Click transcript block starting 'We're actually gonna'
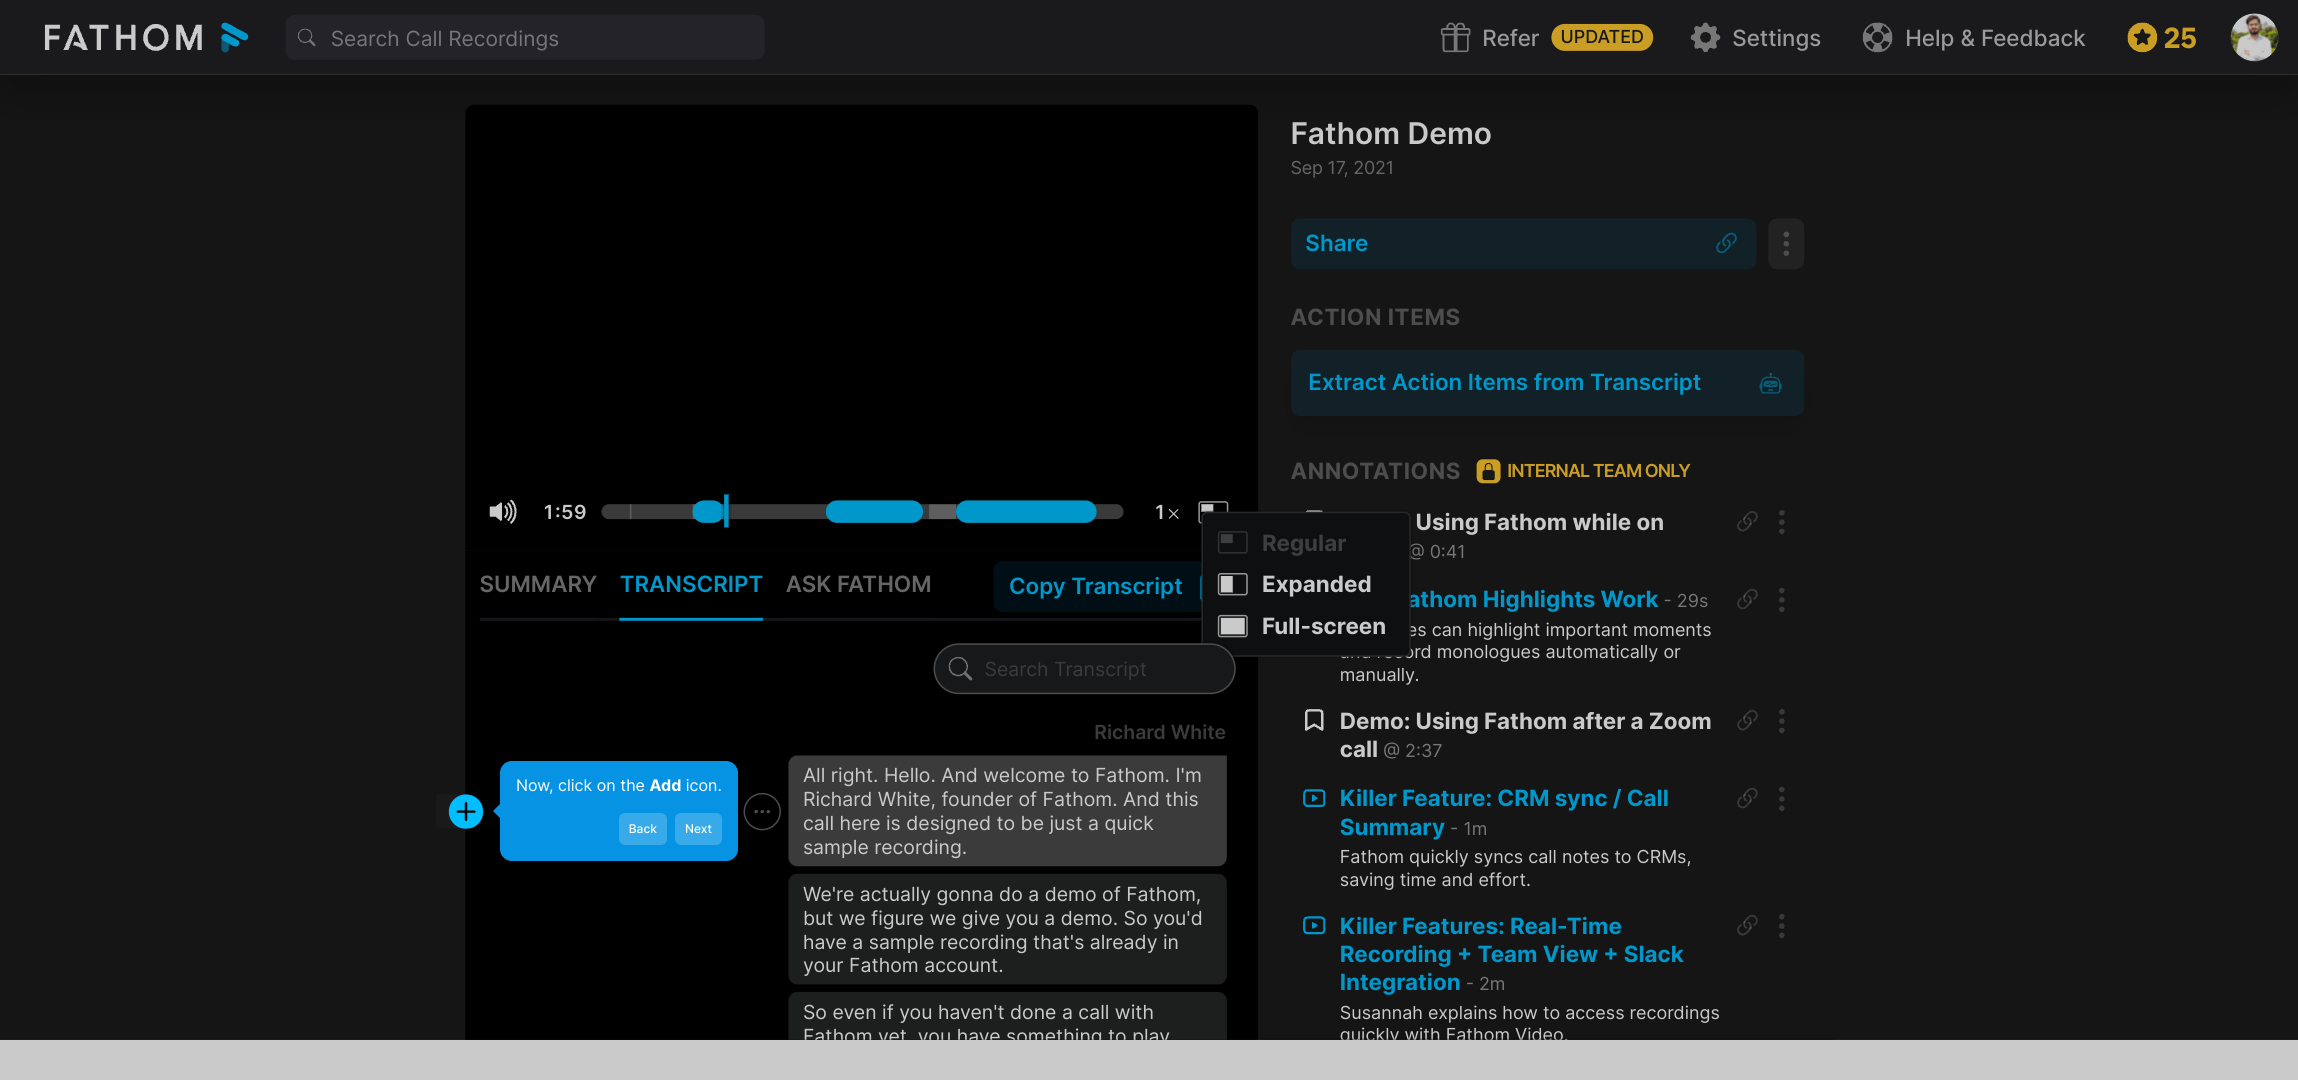The width and height of the screenshot is (2298, 1080). (1007, 929)
